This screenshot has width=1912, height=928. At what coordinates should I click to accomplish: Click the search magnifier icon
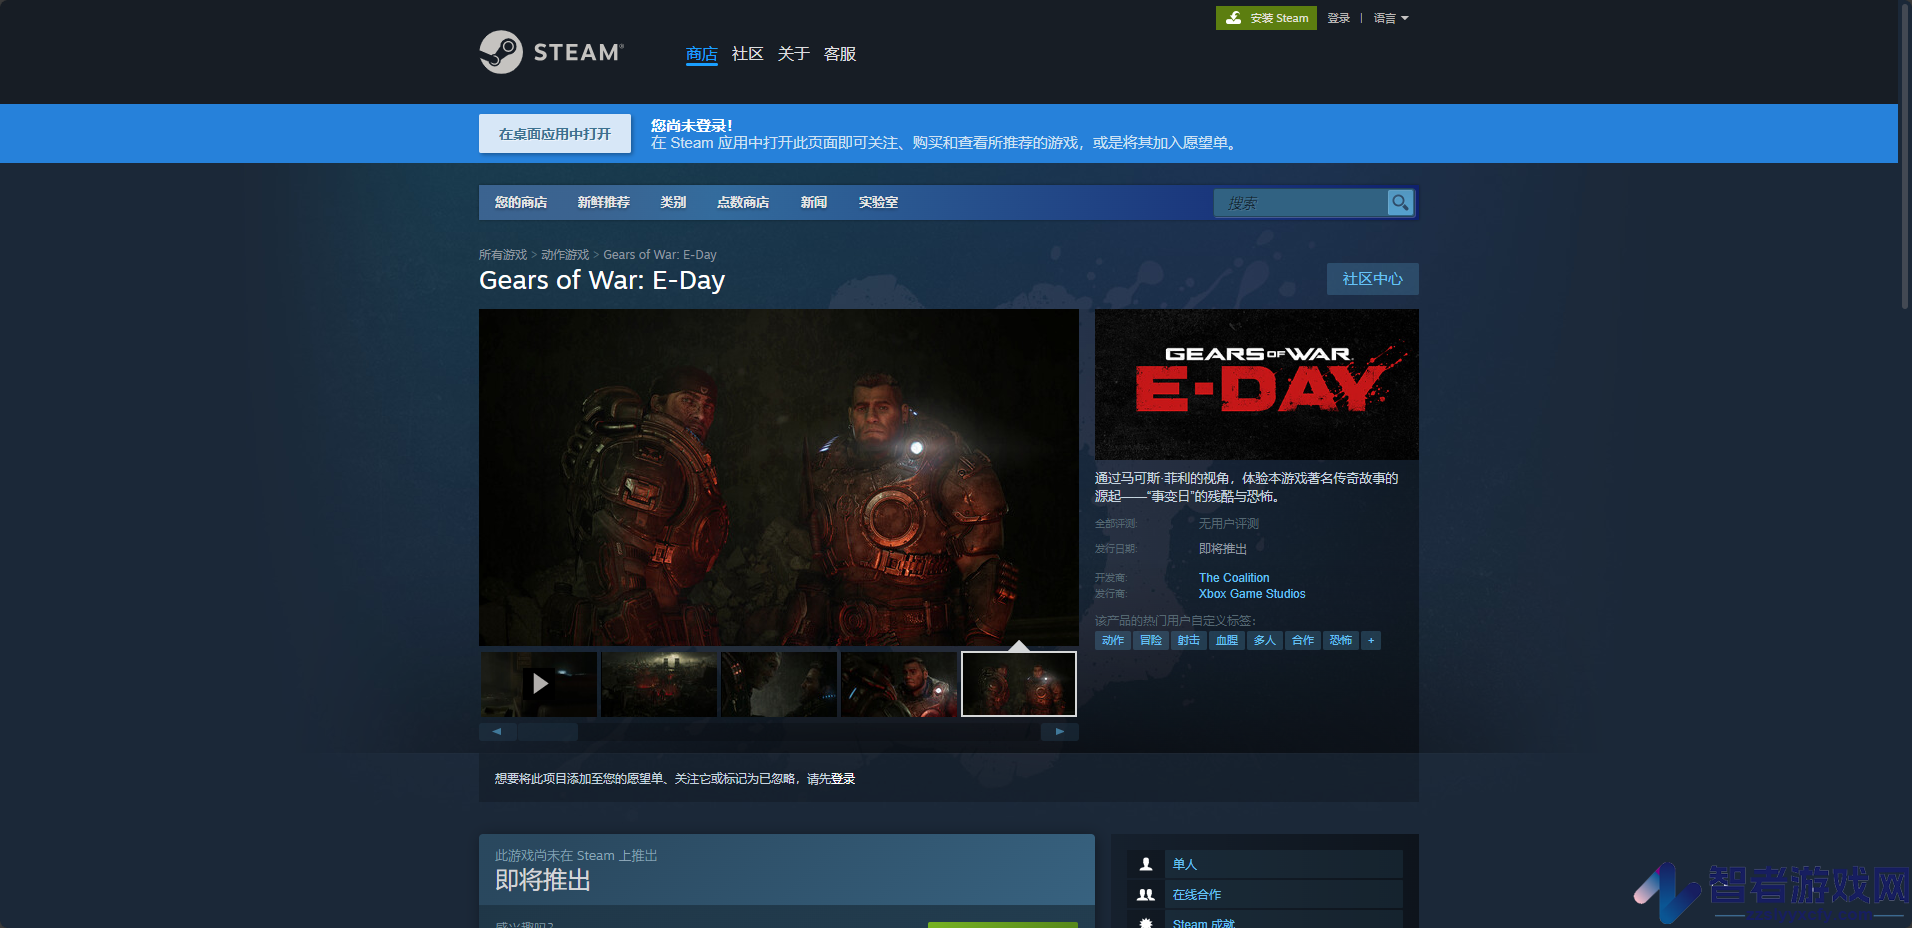pos(1400,202)
